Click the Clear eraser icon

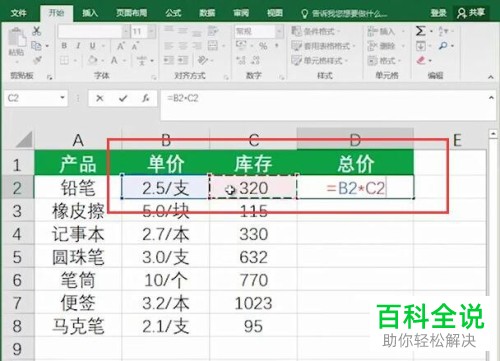point(421,60)
